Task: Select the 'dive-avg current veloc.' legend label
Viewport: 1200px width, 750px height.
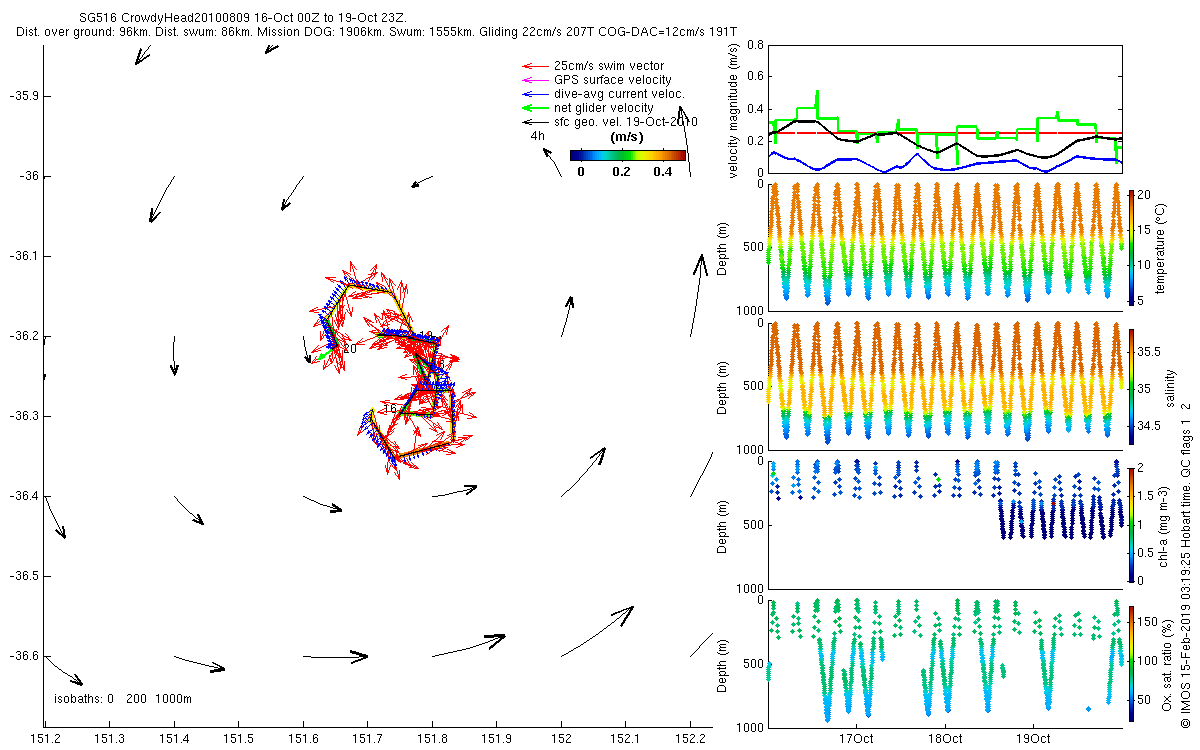Action: tap(619, 94)
